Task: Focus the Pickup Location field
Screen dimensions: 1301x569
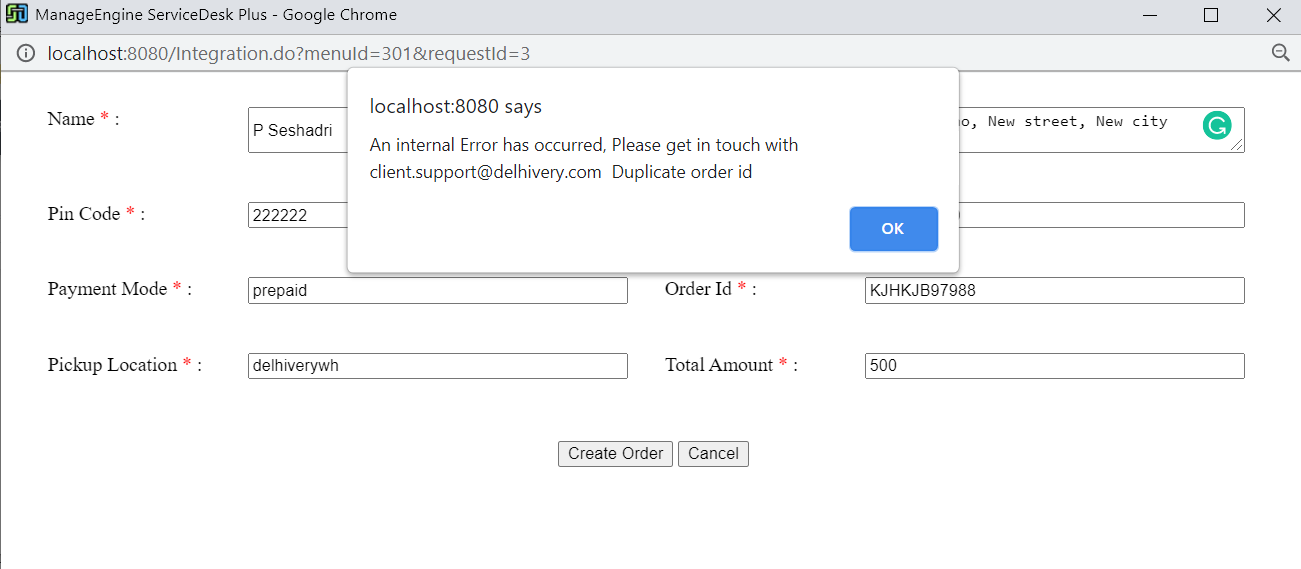Action: tap(437, 366)
